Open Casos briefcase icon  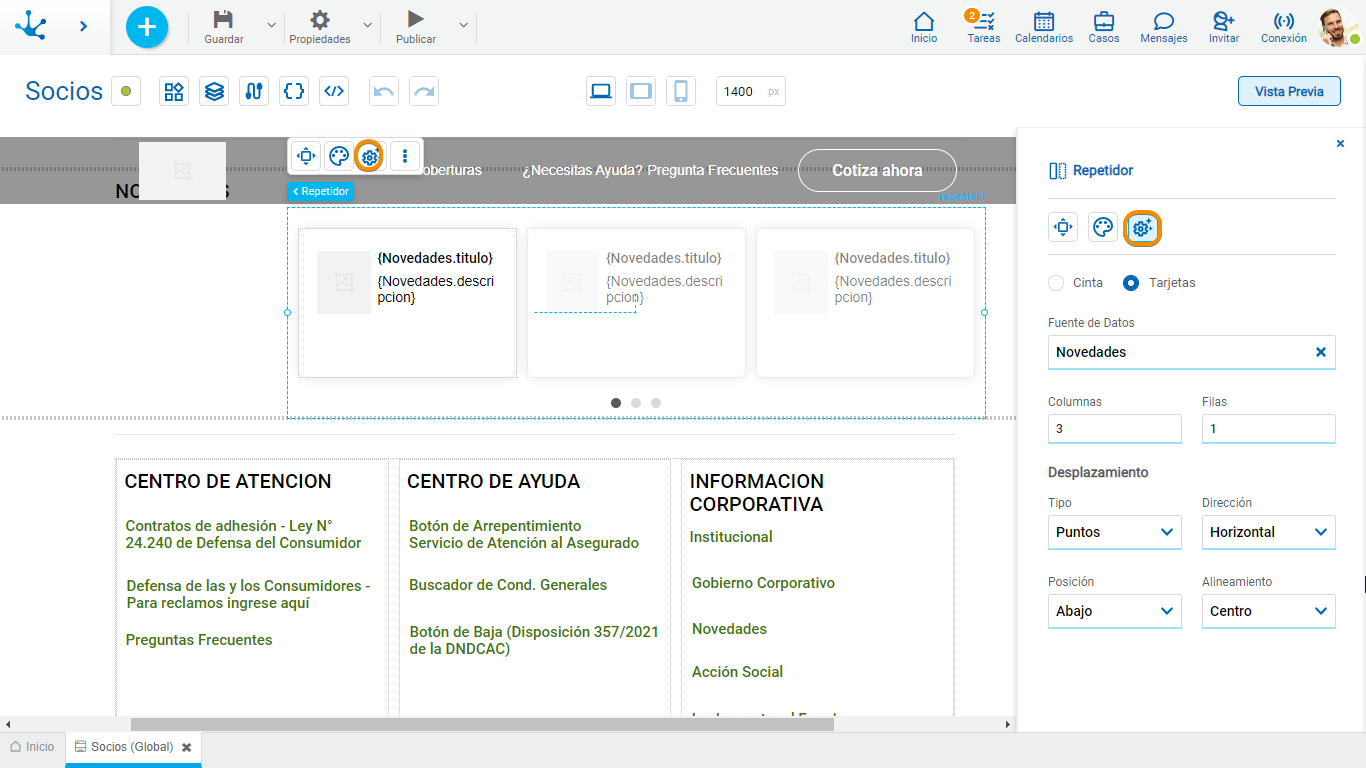(x=1104, y=21)
